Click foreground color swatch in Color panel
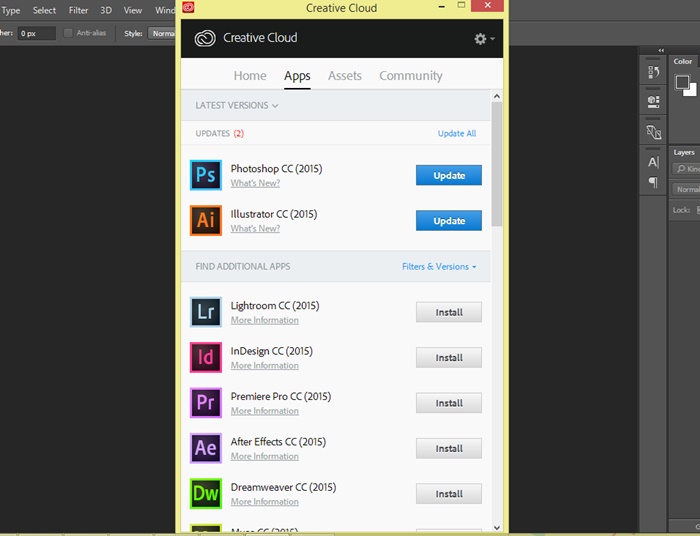This screenshot has width=700, height=536. point(682,82)
